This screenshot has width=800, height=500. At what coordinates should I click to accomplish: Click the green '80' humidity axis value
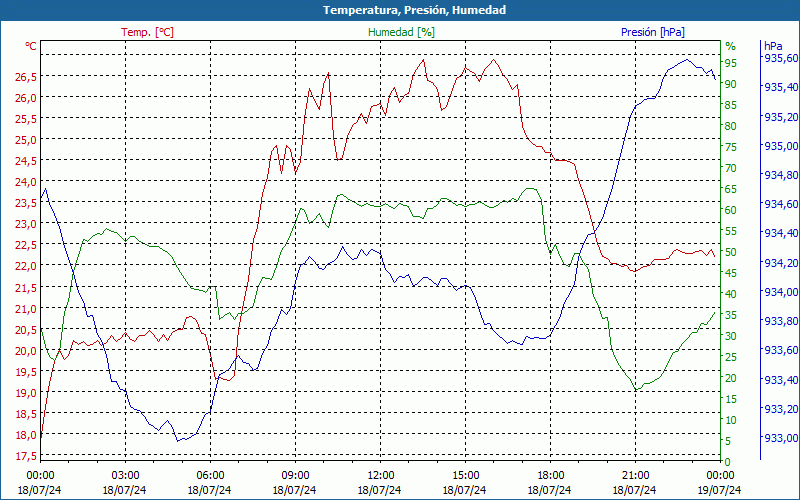click(731, 126)
